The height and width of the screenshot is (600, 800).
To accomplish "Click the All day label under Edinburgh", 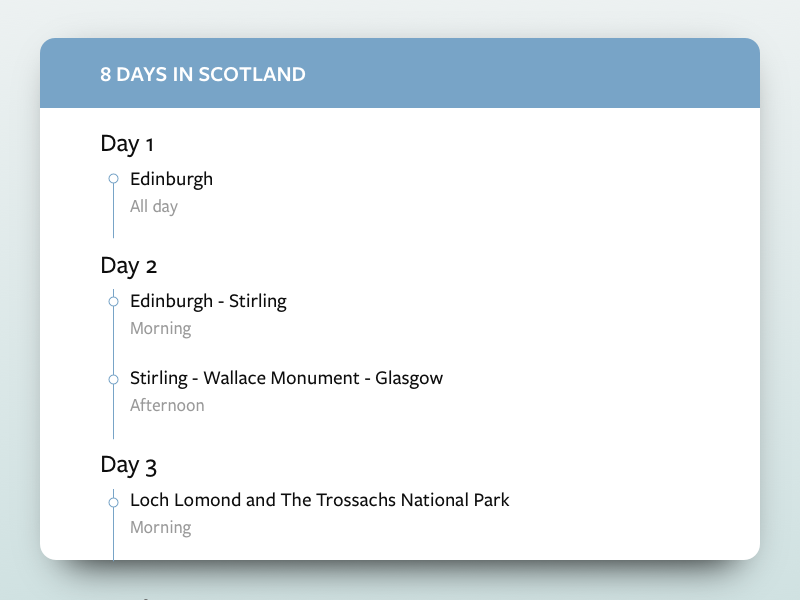I will tap(154, 207).
